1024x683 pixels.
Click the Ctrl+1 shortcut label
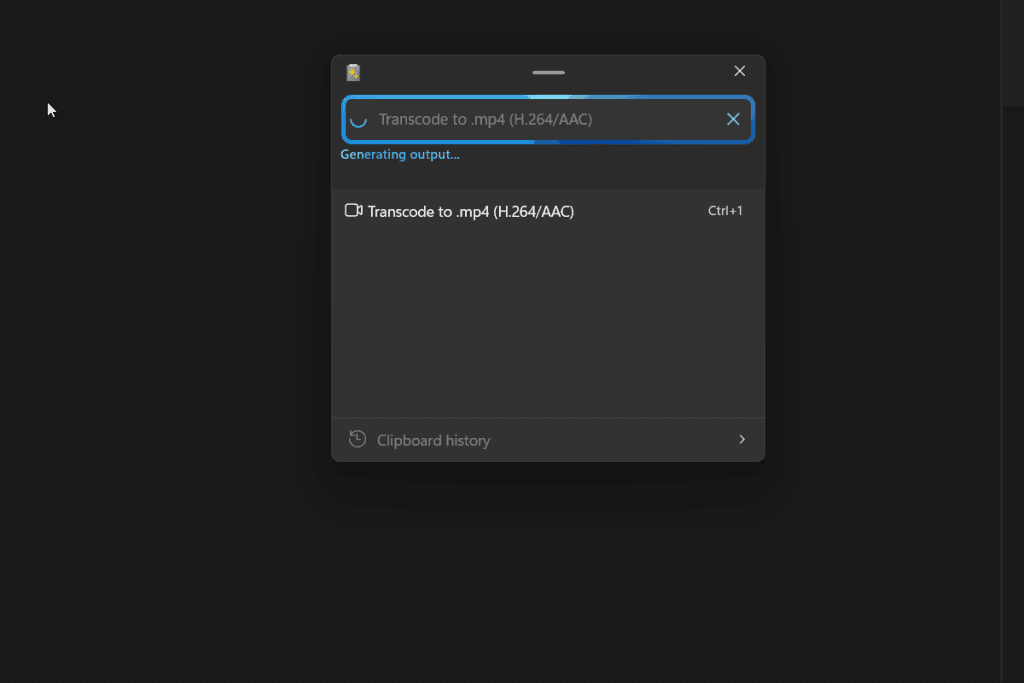pyautogui.click(x=725, y=211)
